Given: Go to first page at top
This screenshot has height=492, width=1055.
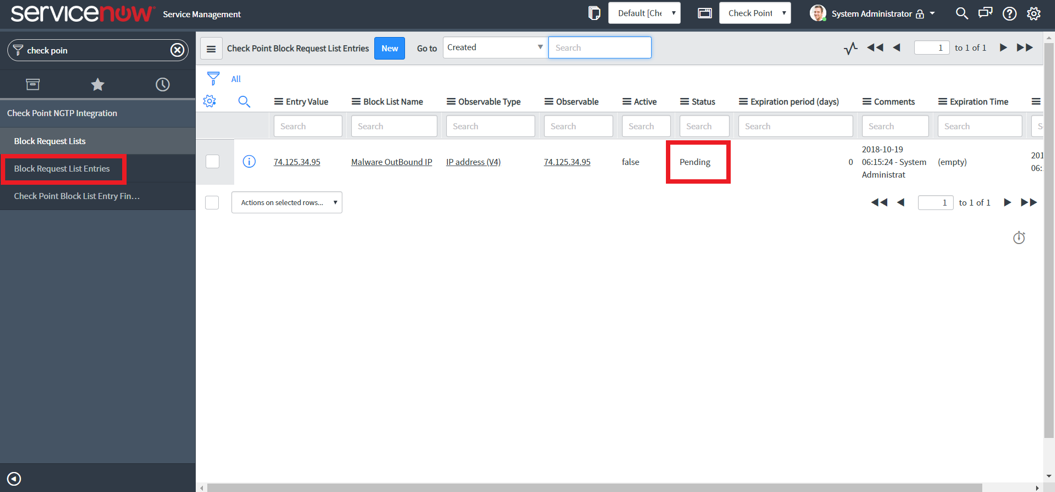Looking at the screenshot, I should 875,48.
